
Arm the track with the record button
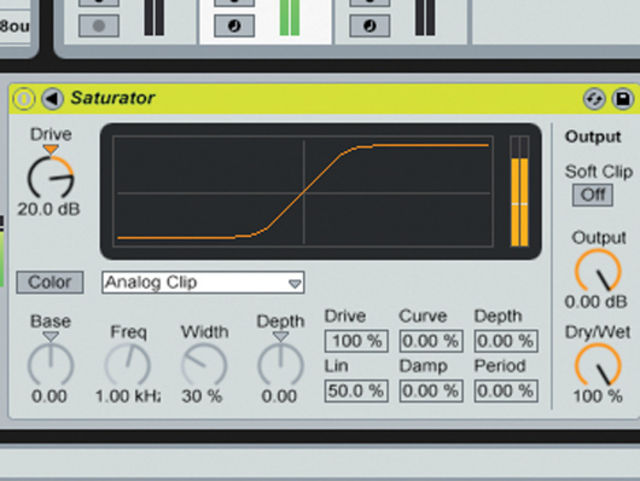pos(99,26)
